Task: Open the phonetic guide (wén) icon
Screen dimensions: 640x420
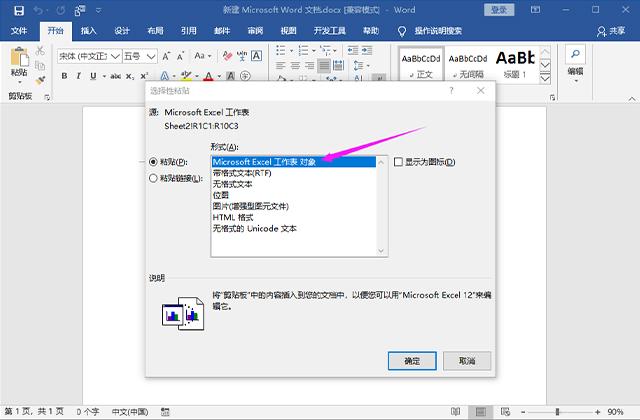Action: (x=242, y=56)
